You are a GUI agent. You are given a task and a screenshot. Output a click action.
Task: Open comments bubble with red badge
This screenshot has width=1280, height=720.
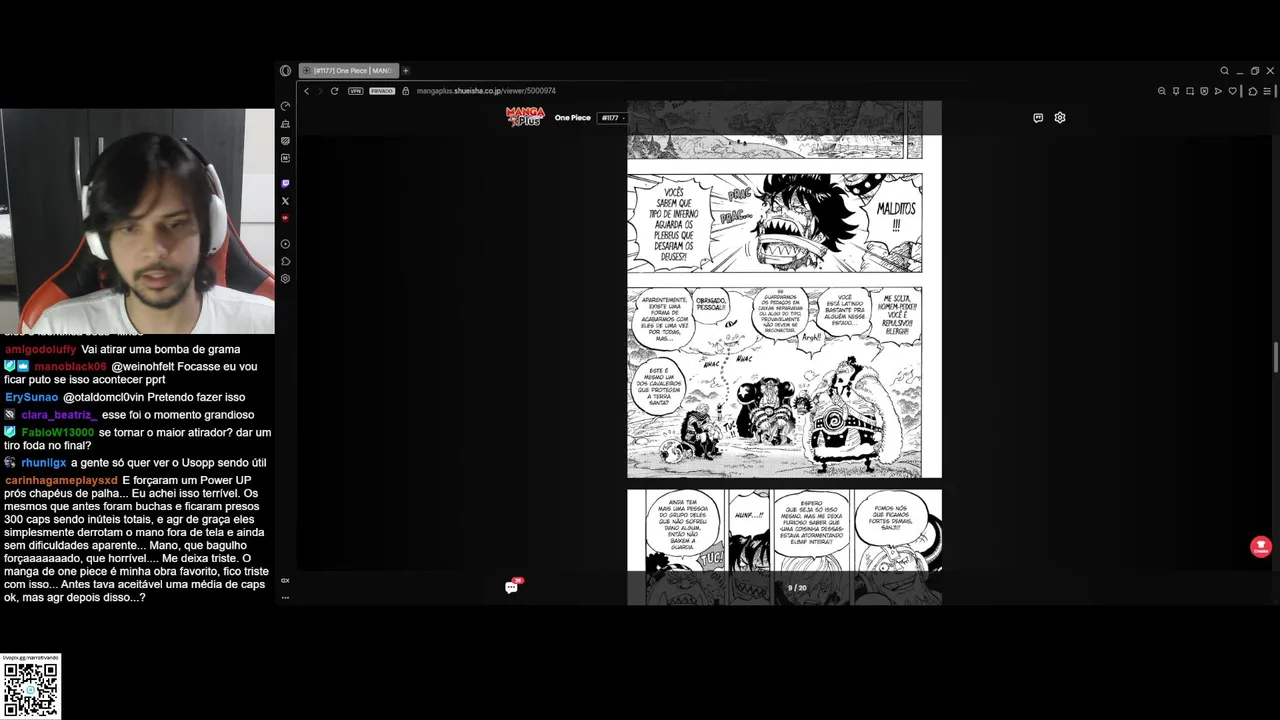pos(512,586)
